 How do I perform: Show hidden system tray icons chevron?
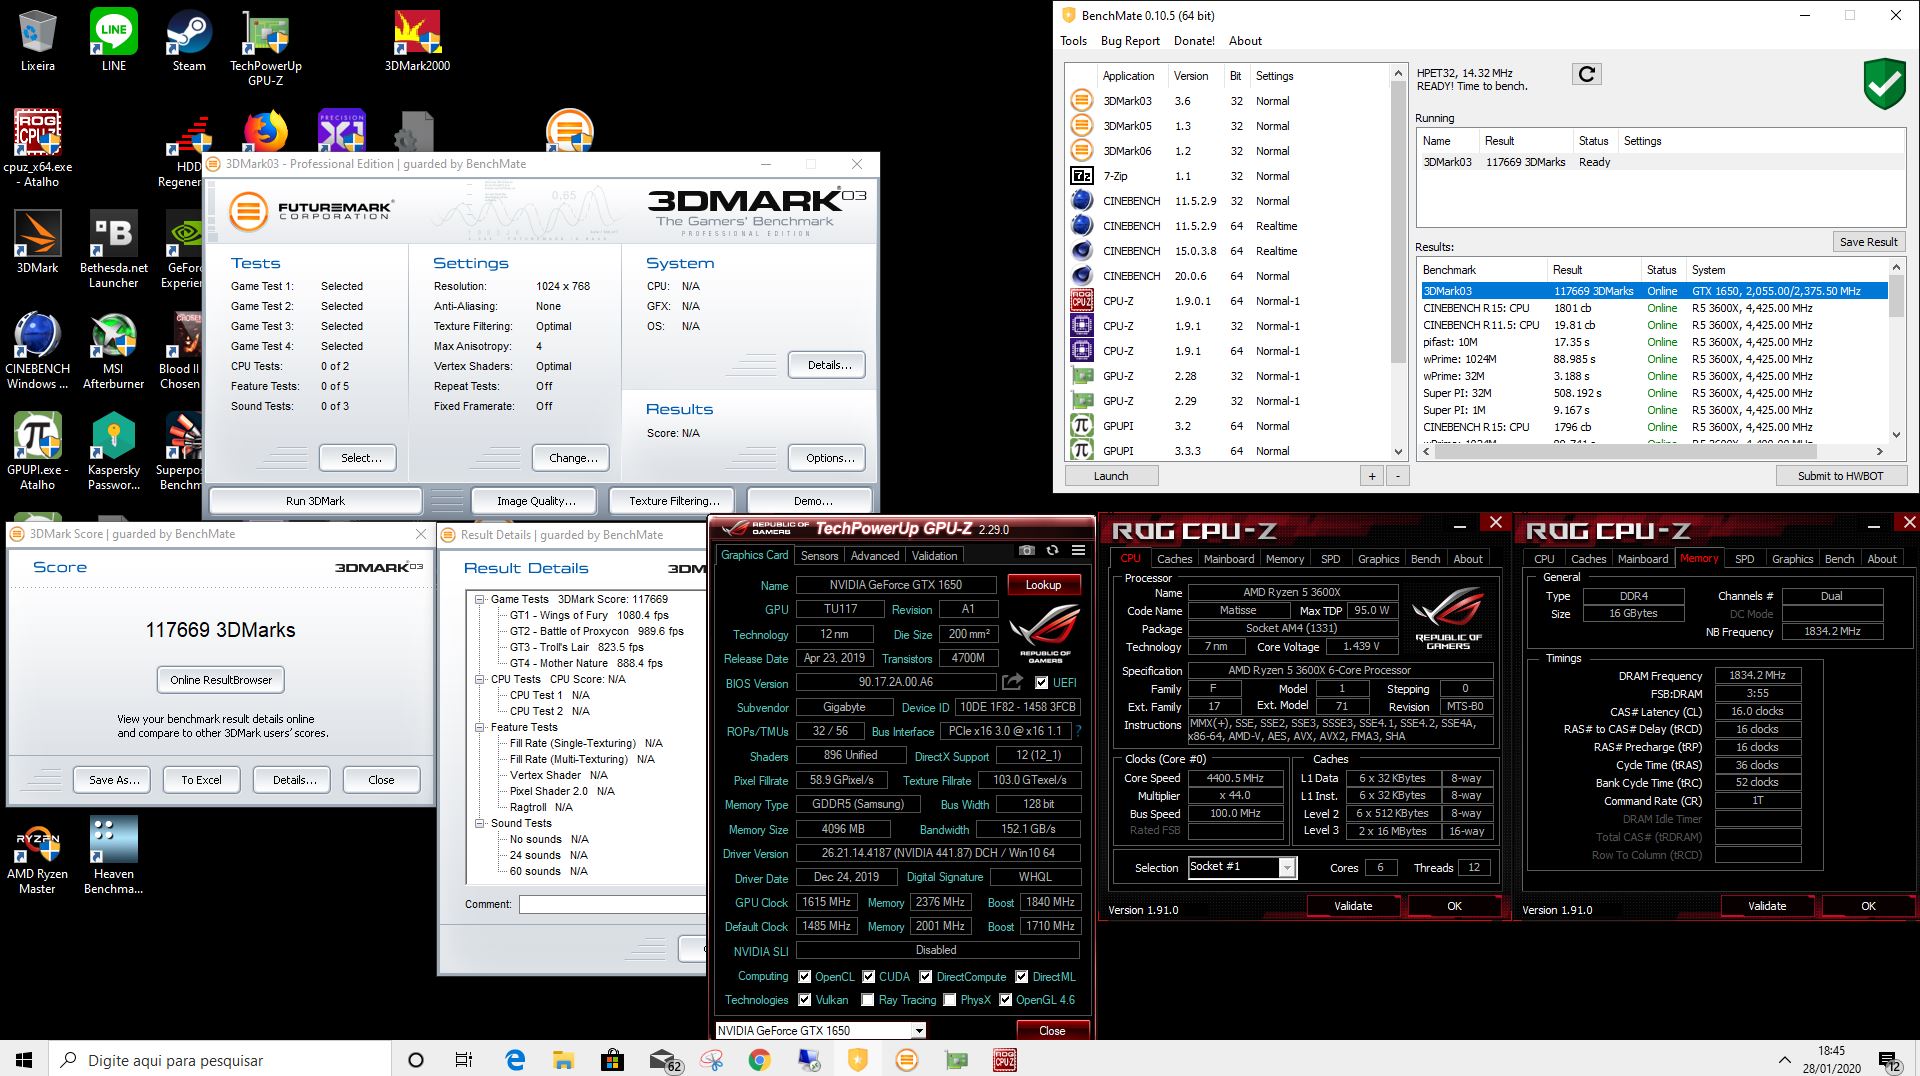[x=1785, y=1060]
